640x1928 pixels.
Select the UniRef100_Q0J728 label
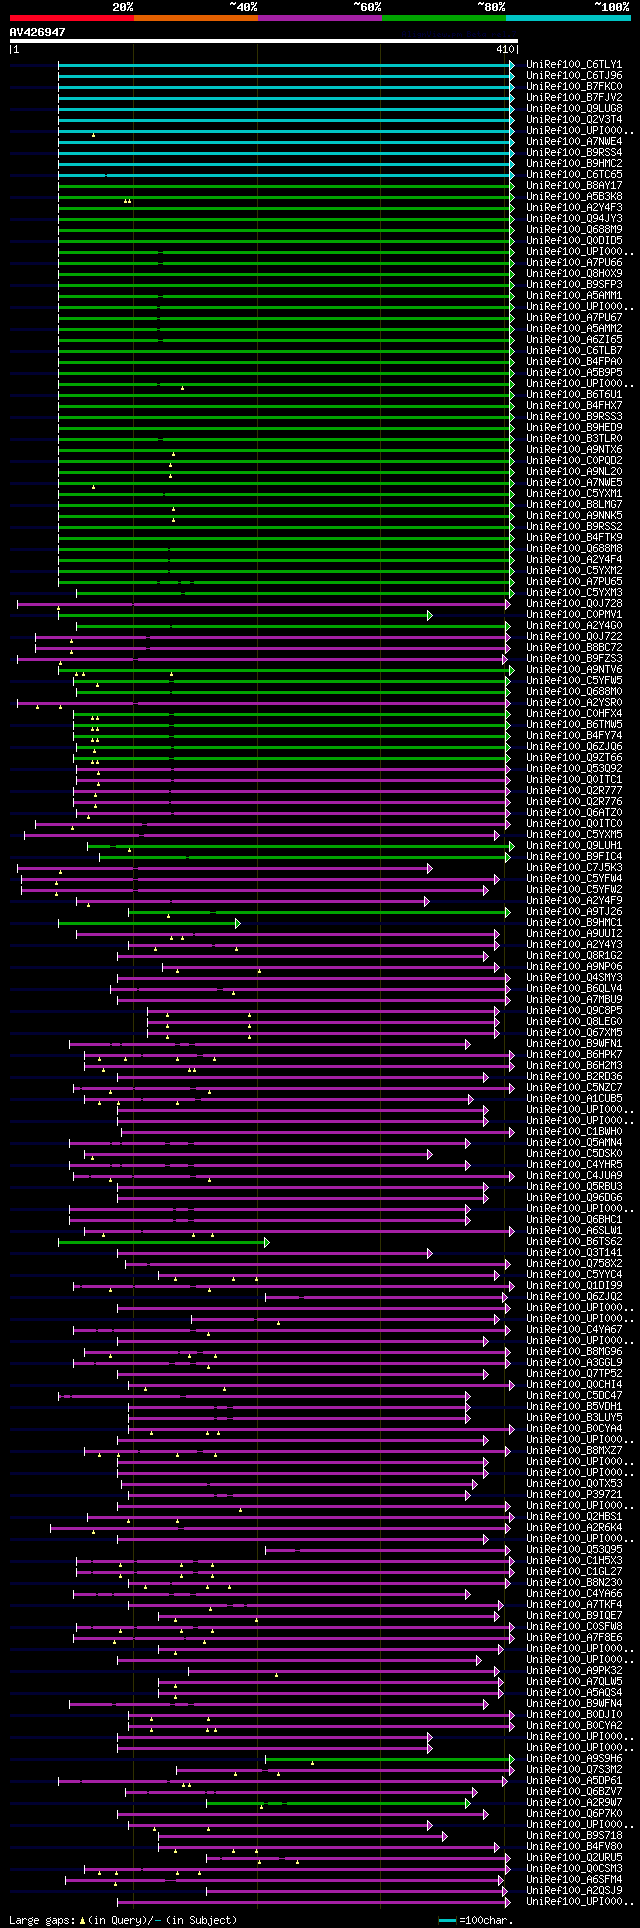[x=574, y=603]
